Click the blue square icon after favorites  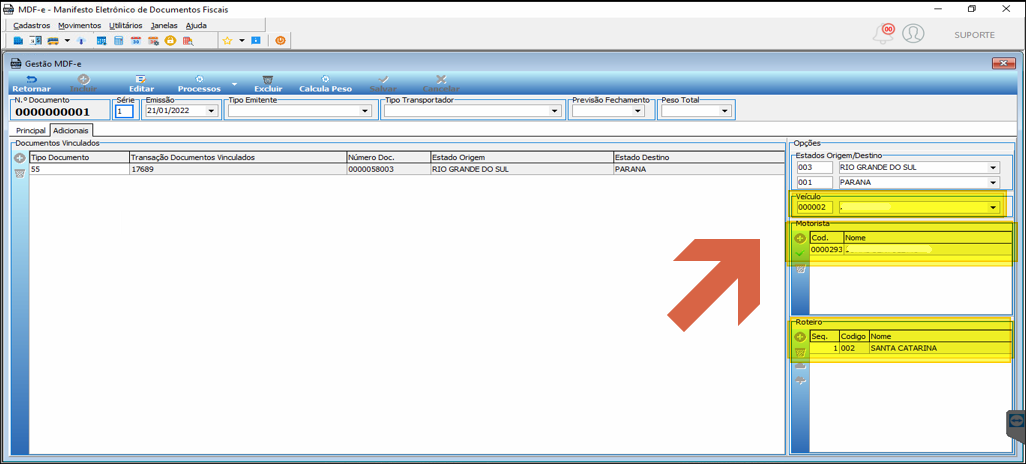click(256, 41)
